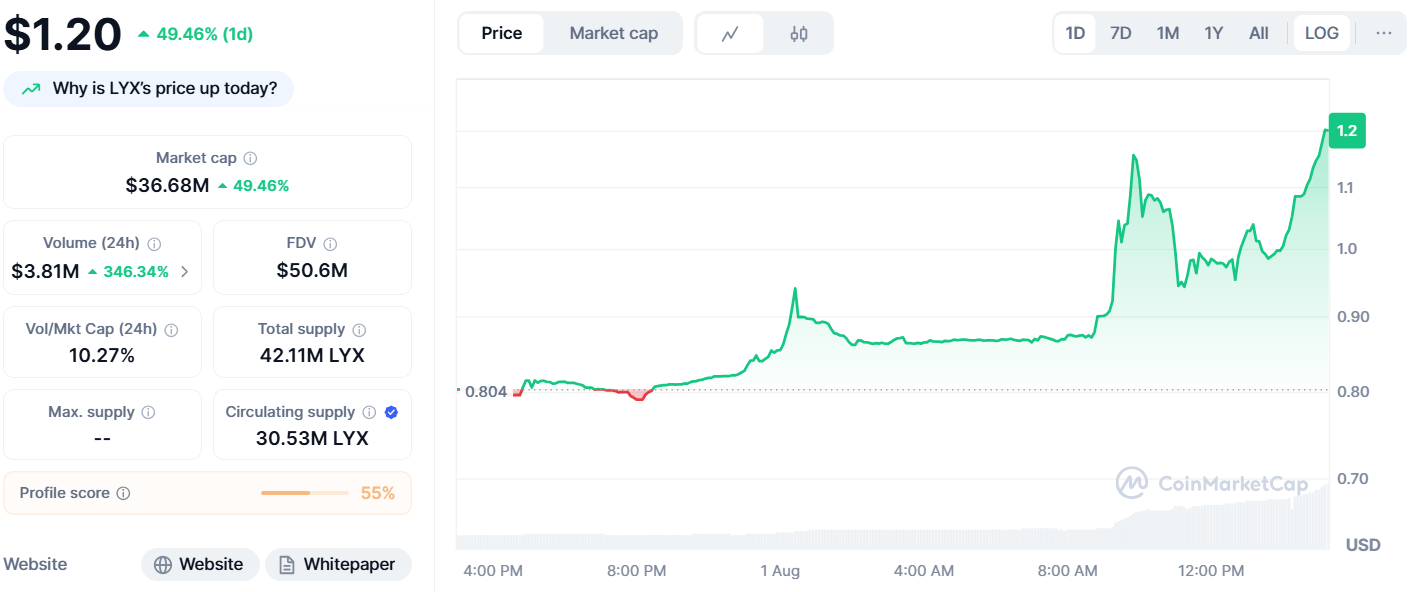Switch chart data from Price to Market cap

pos(613,32)
